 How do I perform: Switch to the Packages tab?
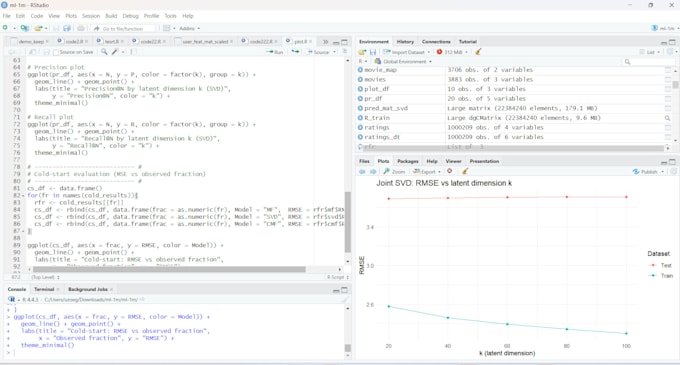click(x=408, y=161)
